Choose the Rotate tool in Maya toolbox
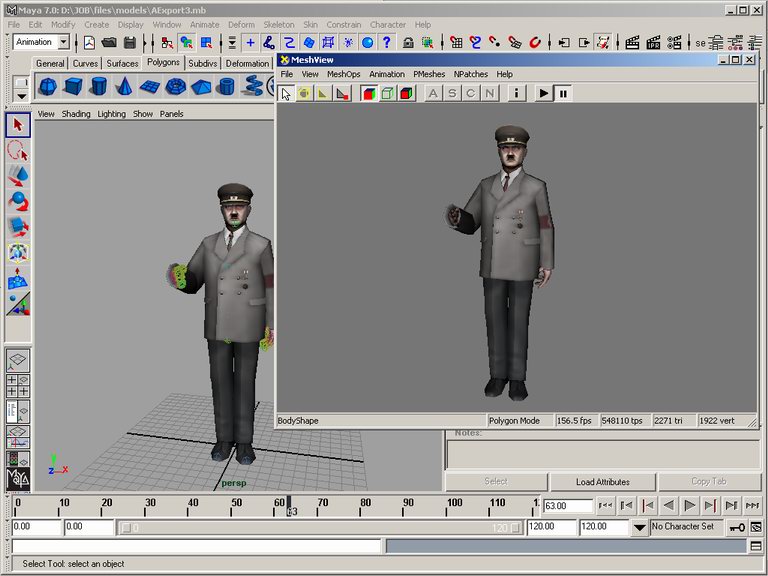This screenshot has width=768, height=576. click(x=18, y=201)
